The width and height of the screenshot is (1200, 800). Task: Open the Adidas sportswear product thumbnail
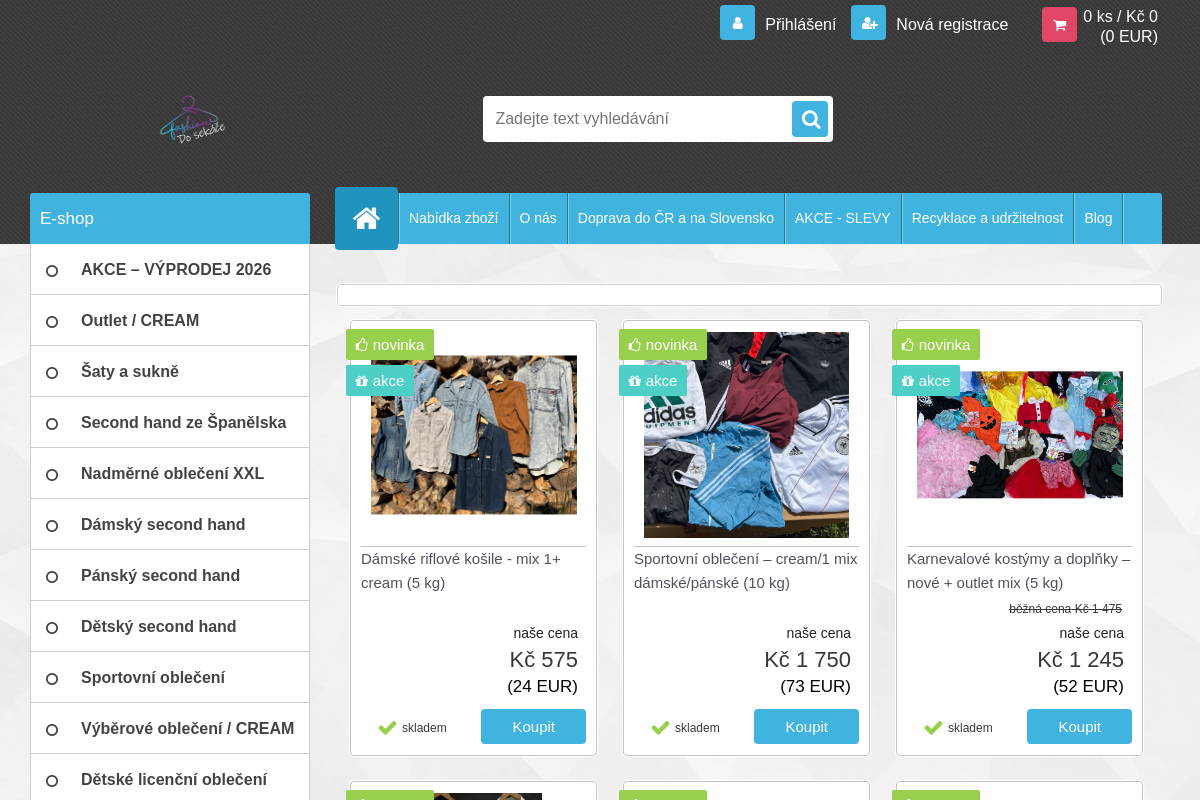tap(746, 435)
